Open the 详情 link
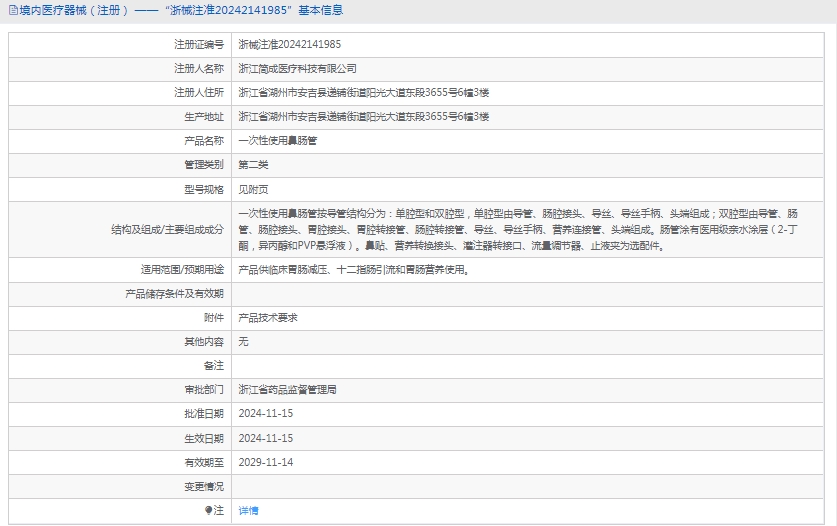Screen dimensions: 837x526 coord(248,510)
